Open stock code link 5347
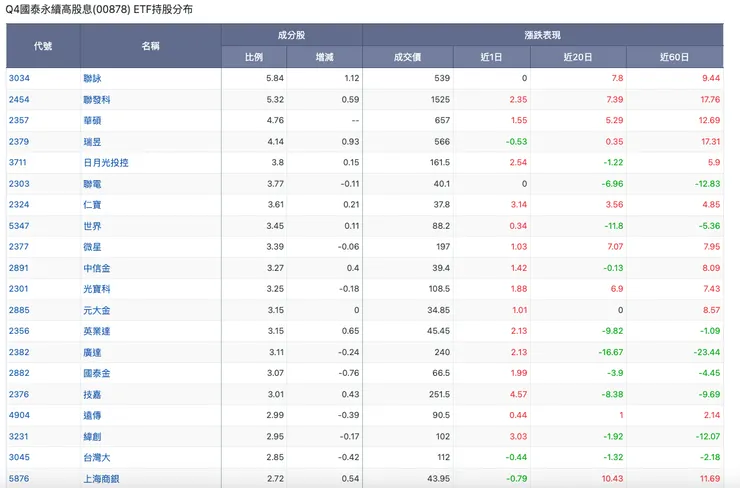The height and width of the screenshot is (488, 740). 19,226
